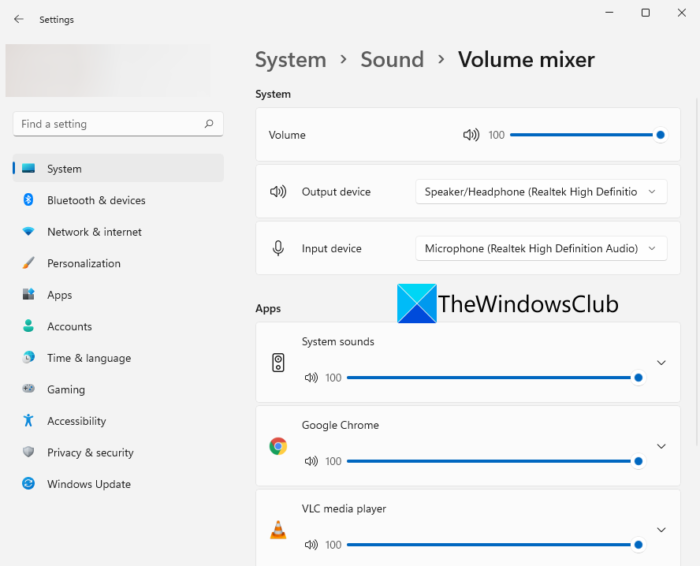Click the Google Chrome app icon
The height and width of the screenshot is (566, 700).
tap(278, 446)
